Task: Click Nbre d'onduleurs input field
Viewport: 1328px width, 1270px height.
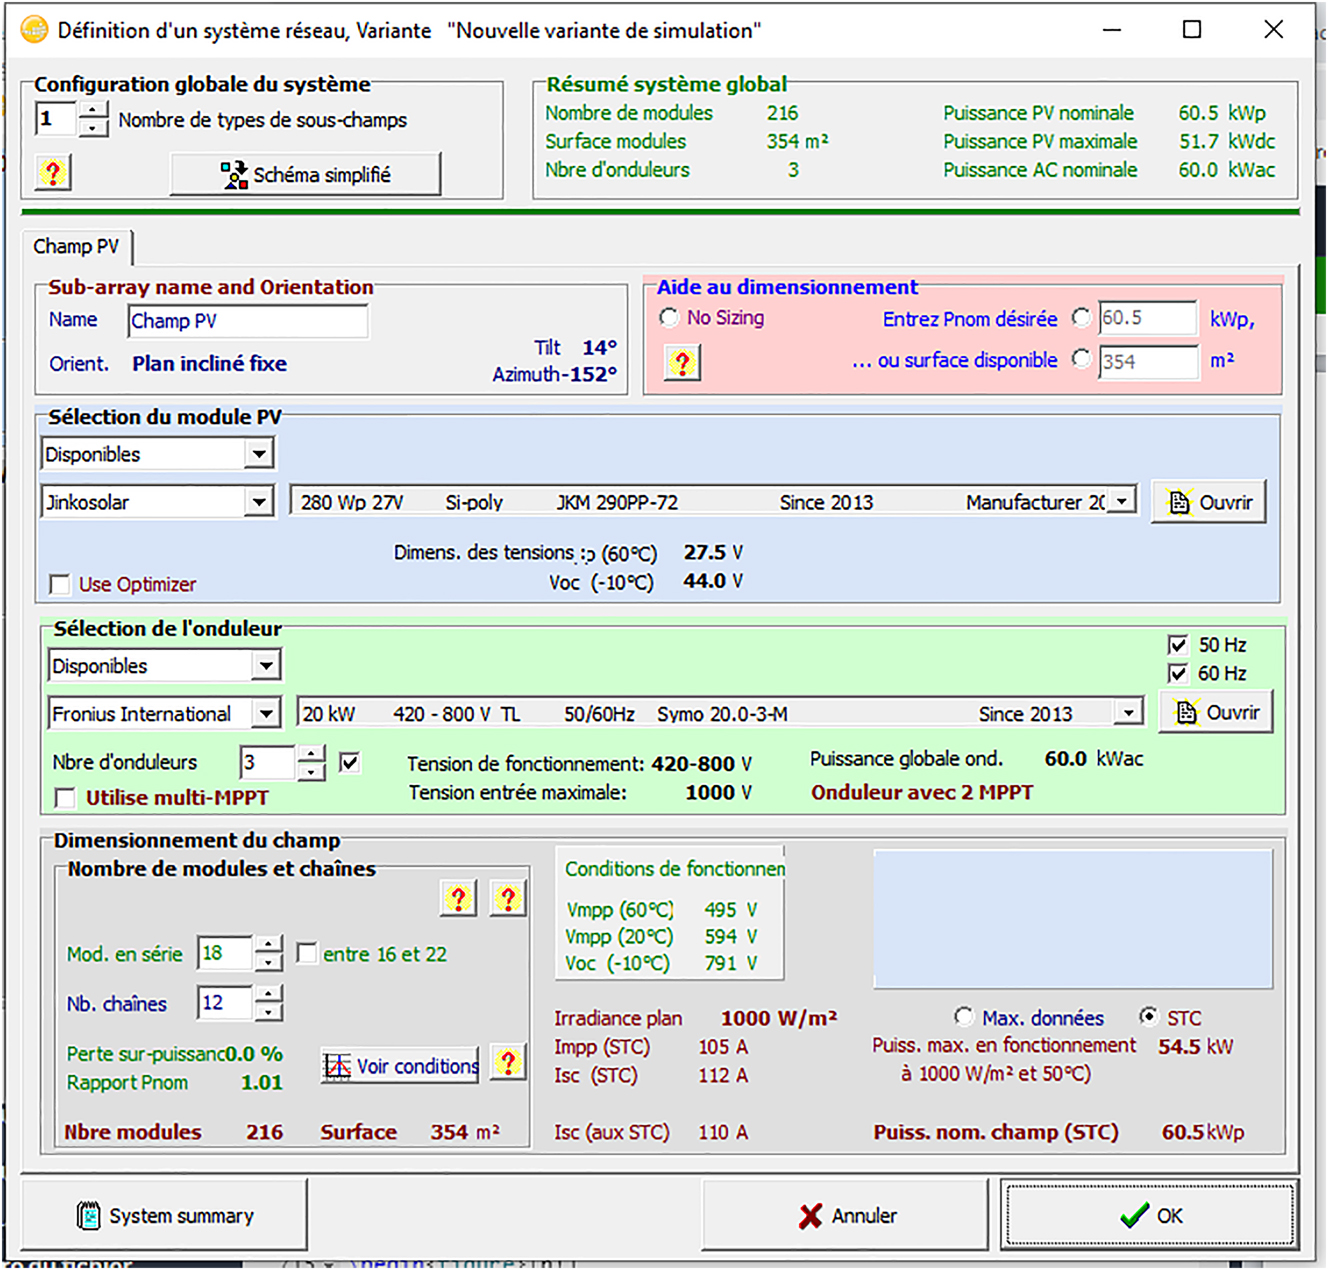Action: point(268,763)
